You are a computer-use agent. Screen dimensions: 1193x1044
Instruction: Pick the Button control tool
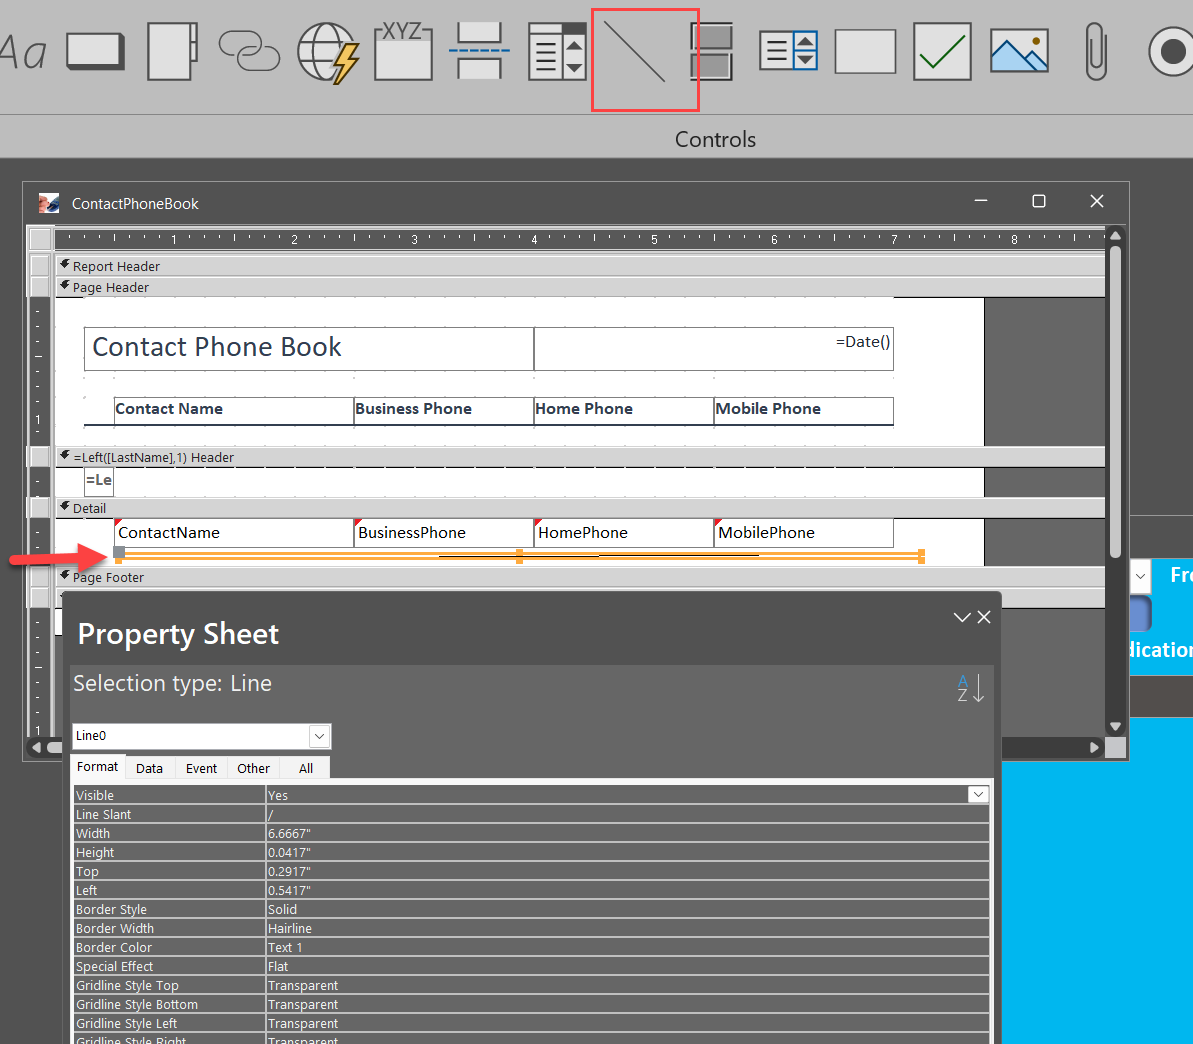click(95, 52)
